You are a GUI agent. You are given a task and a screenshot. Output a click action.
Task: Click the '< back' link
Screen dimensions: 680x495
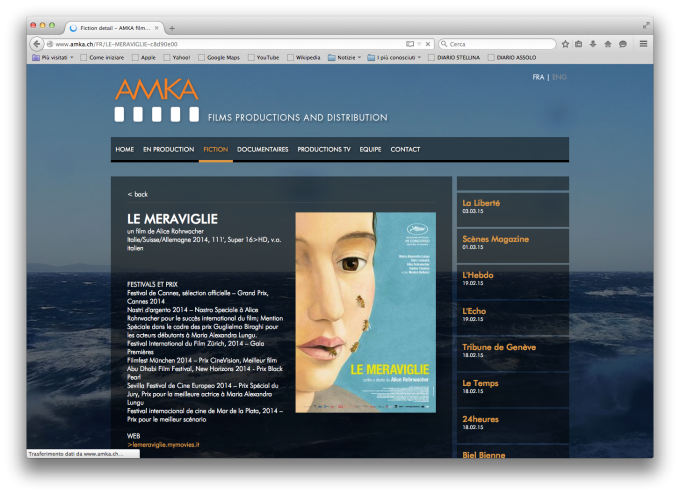click(x=137, y=194)
